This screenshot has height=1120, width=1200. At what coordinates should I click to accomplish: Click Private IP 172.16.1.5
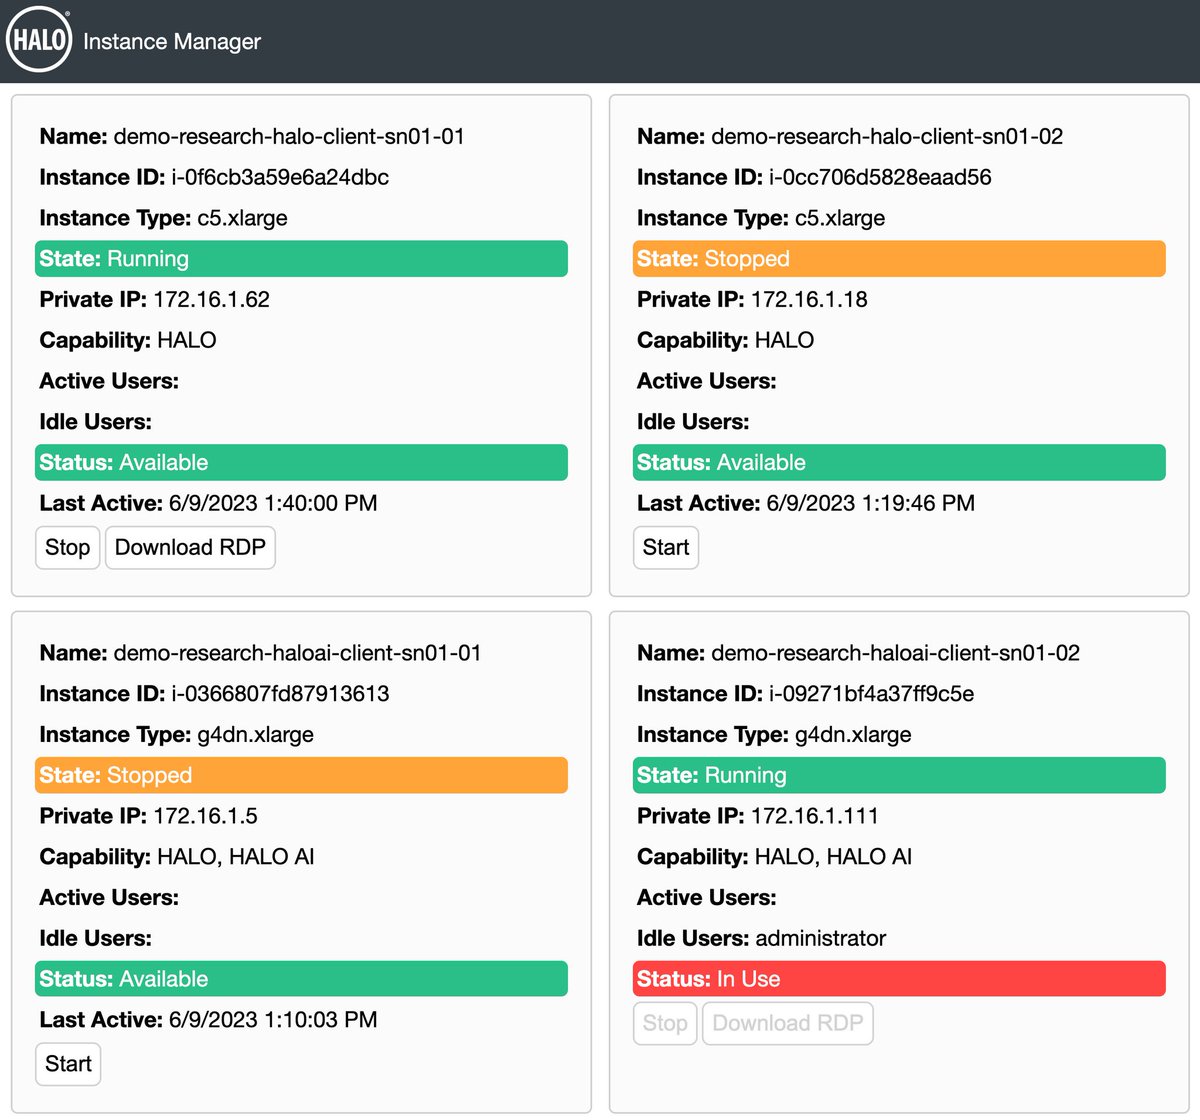point(148,816)
